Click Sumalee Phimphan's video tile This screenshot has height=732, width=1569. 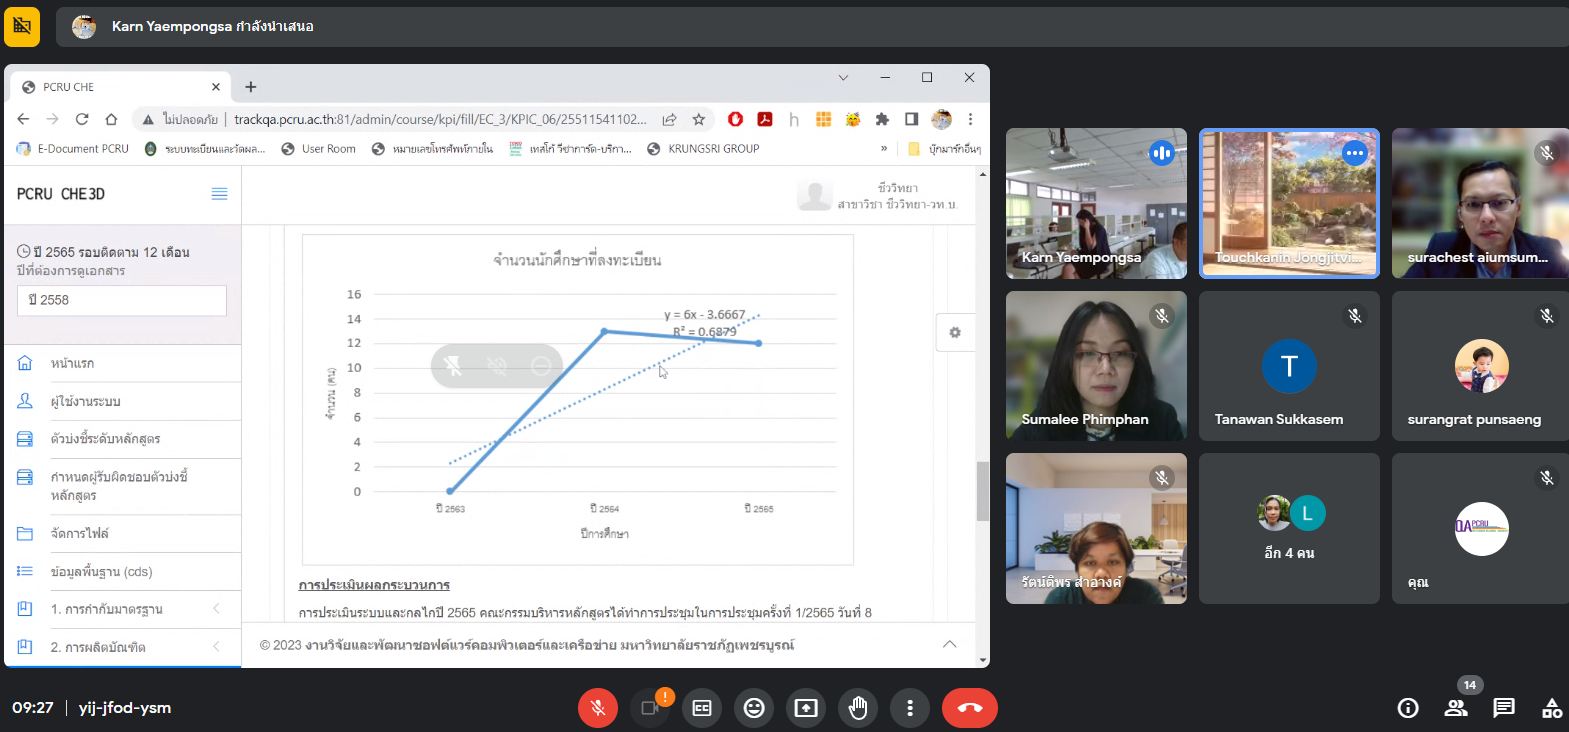point(1096,366)
